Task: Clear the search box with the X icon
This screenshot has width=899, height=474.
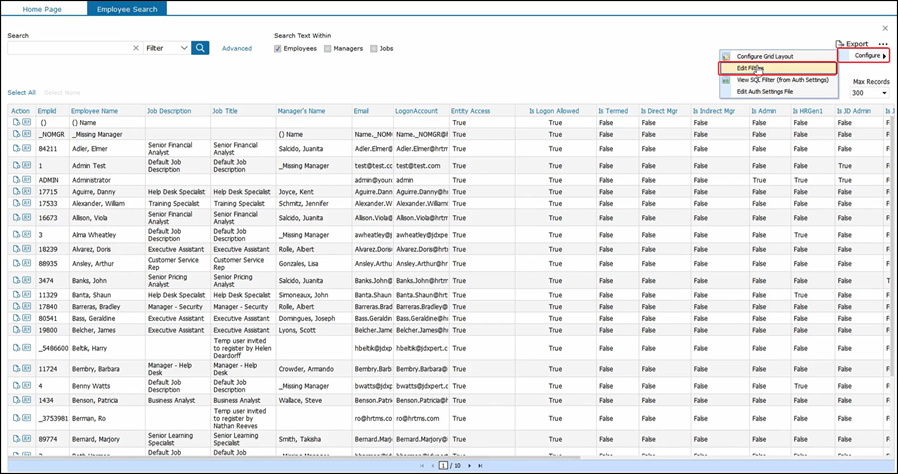Action: (x=136, y=48)
